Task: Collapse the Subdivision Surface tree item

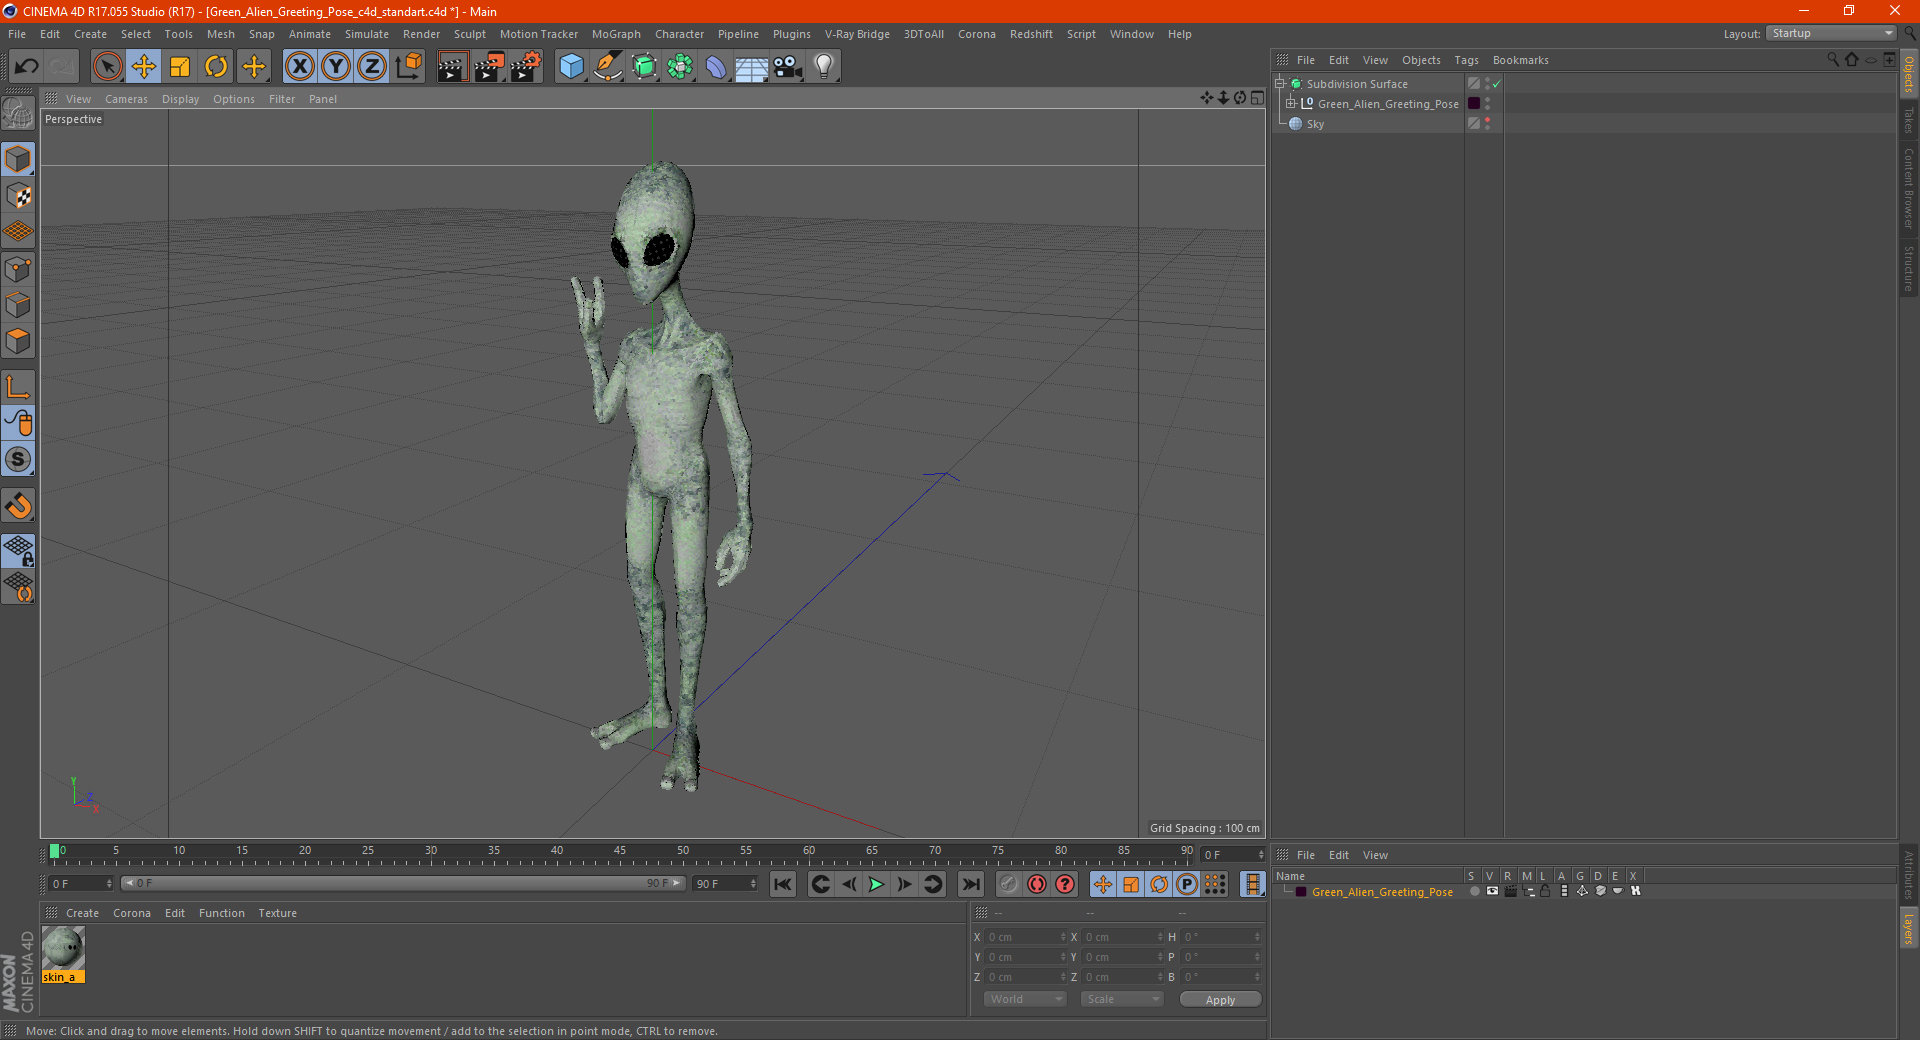Action: [x=1279, y=84]
